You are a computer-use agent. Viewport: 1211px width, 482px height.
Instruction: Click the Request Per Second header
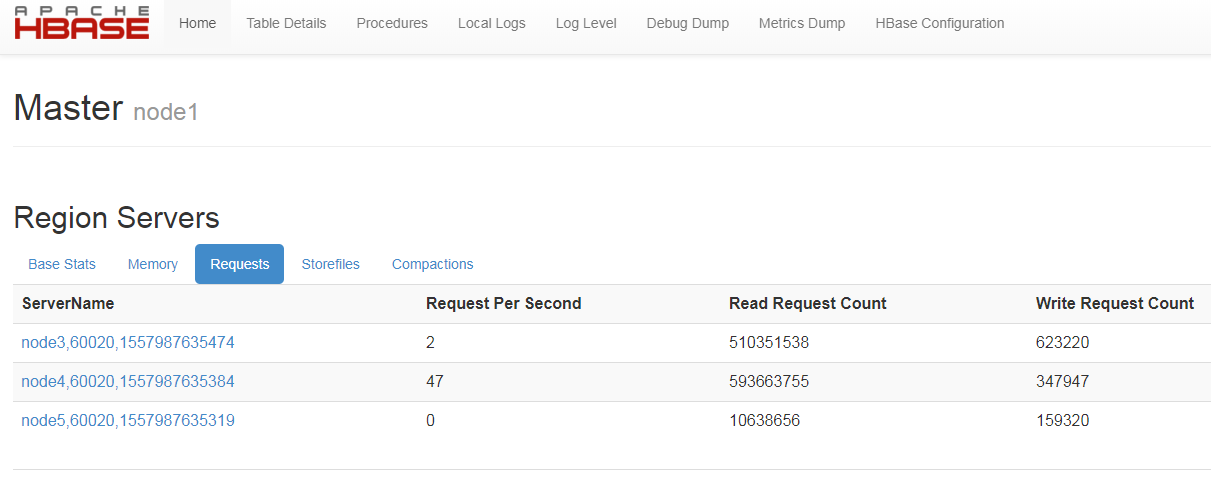pyautogui.click(x=504, y=303)
